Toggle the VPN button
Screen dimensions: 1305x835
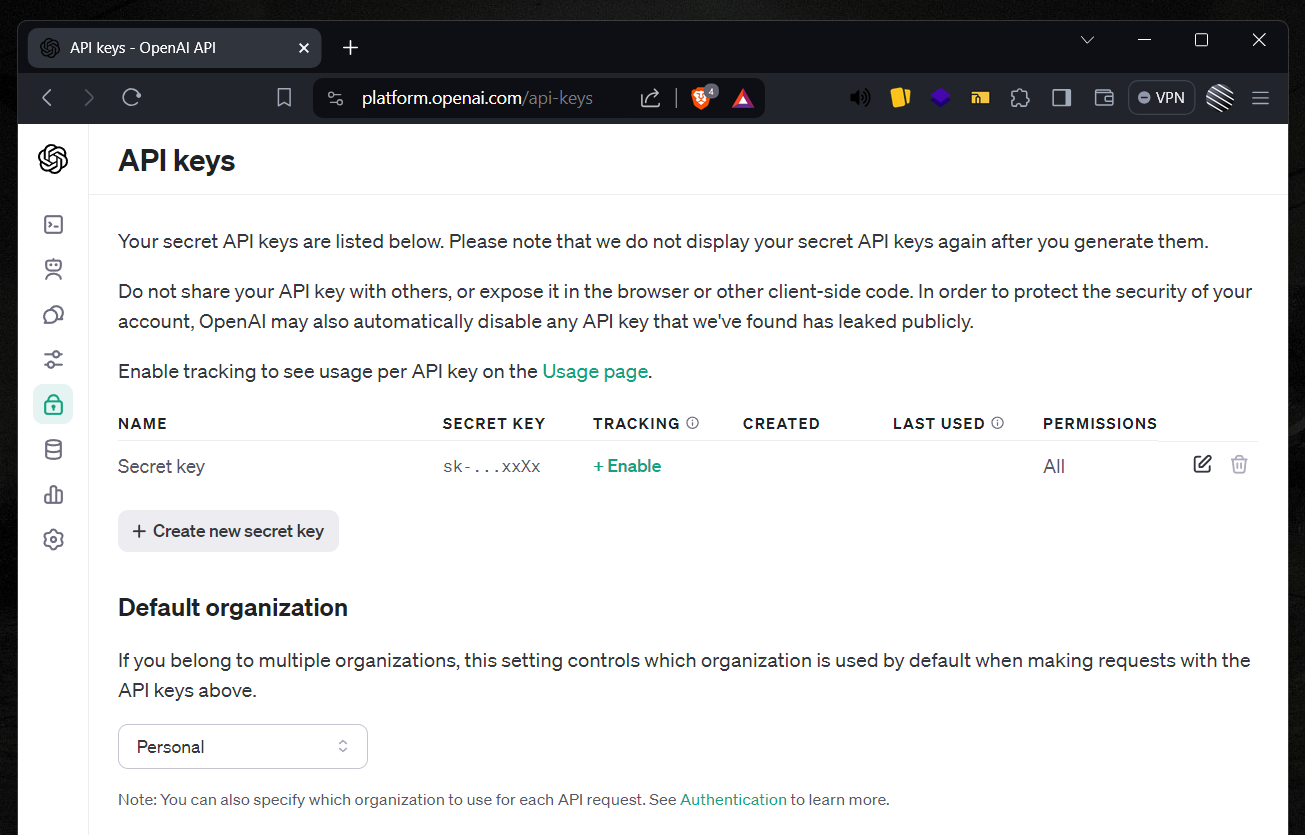pyautogui.click(x=1161, y=98)
